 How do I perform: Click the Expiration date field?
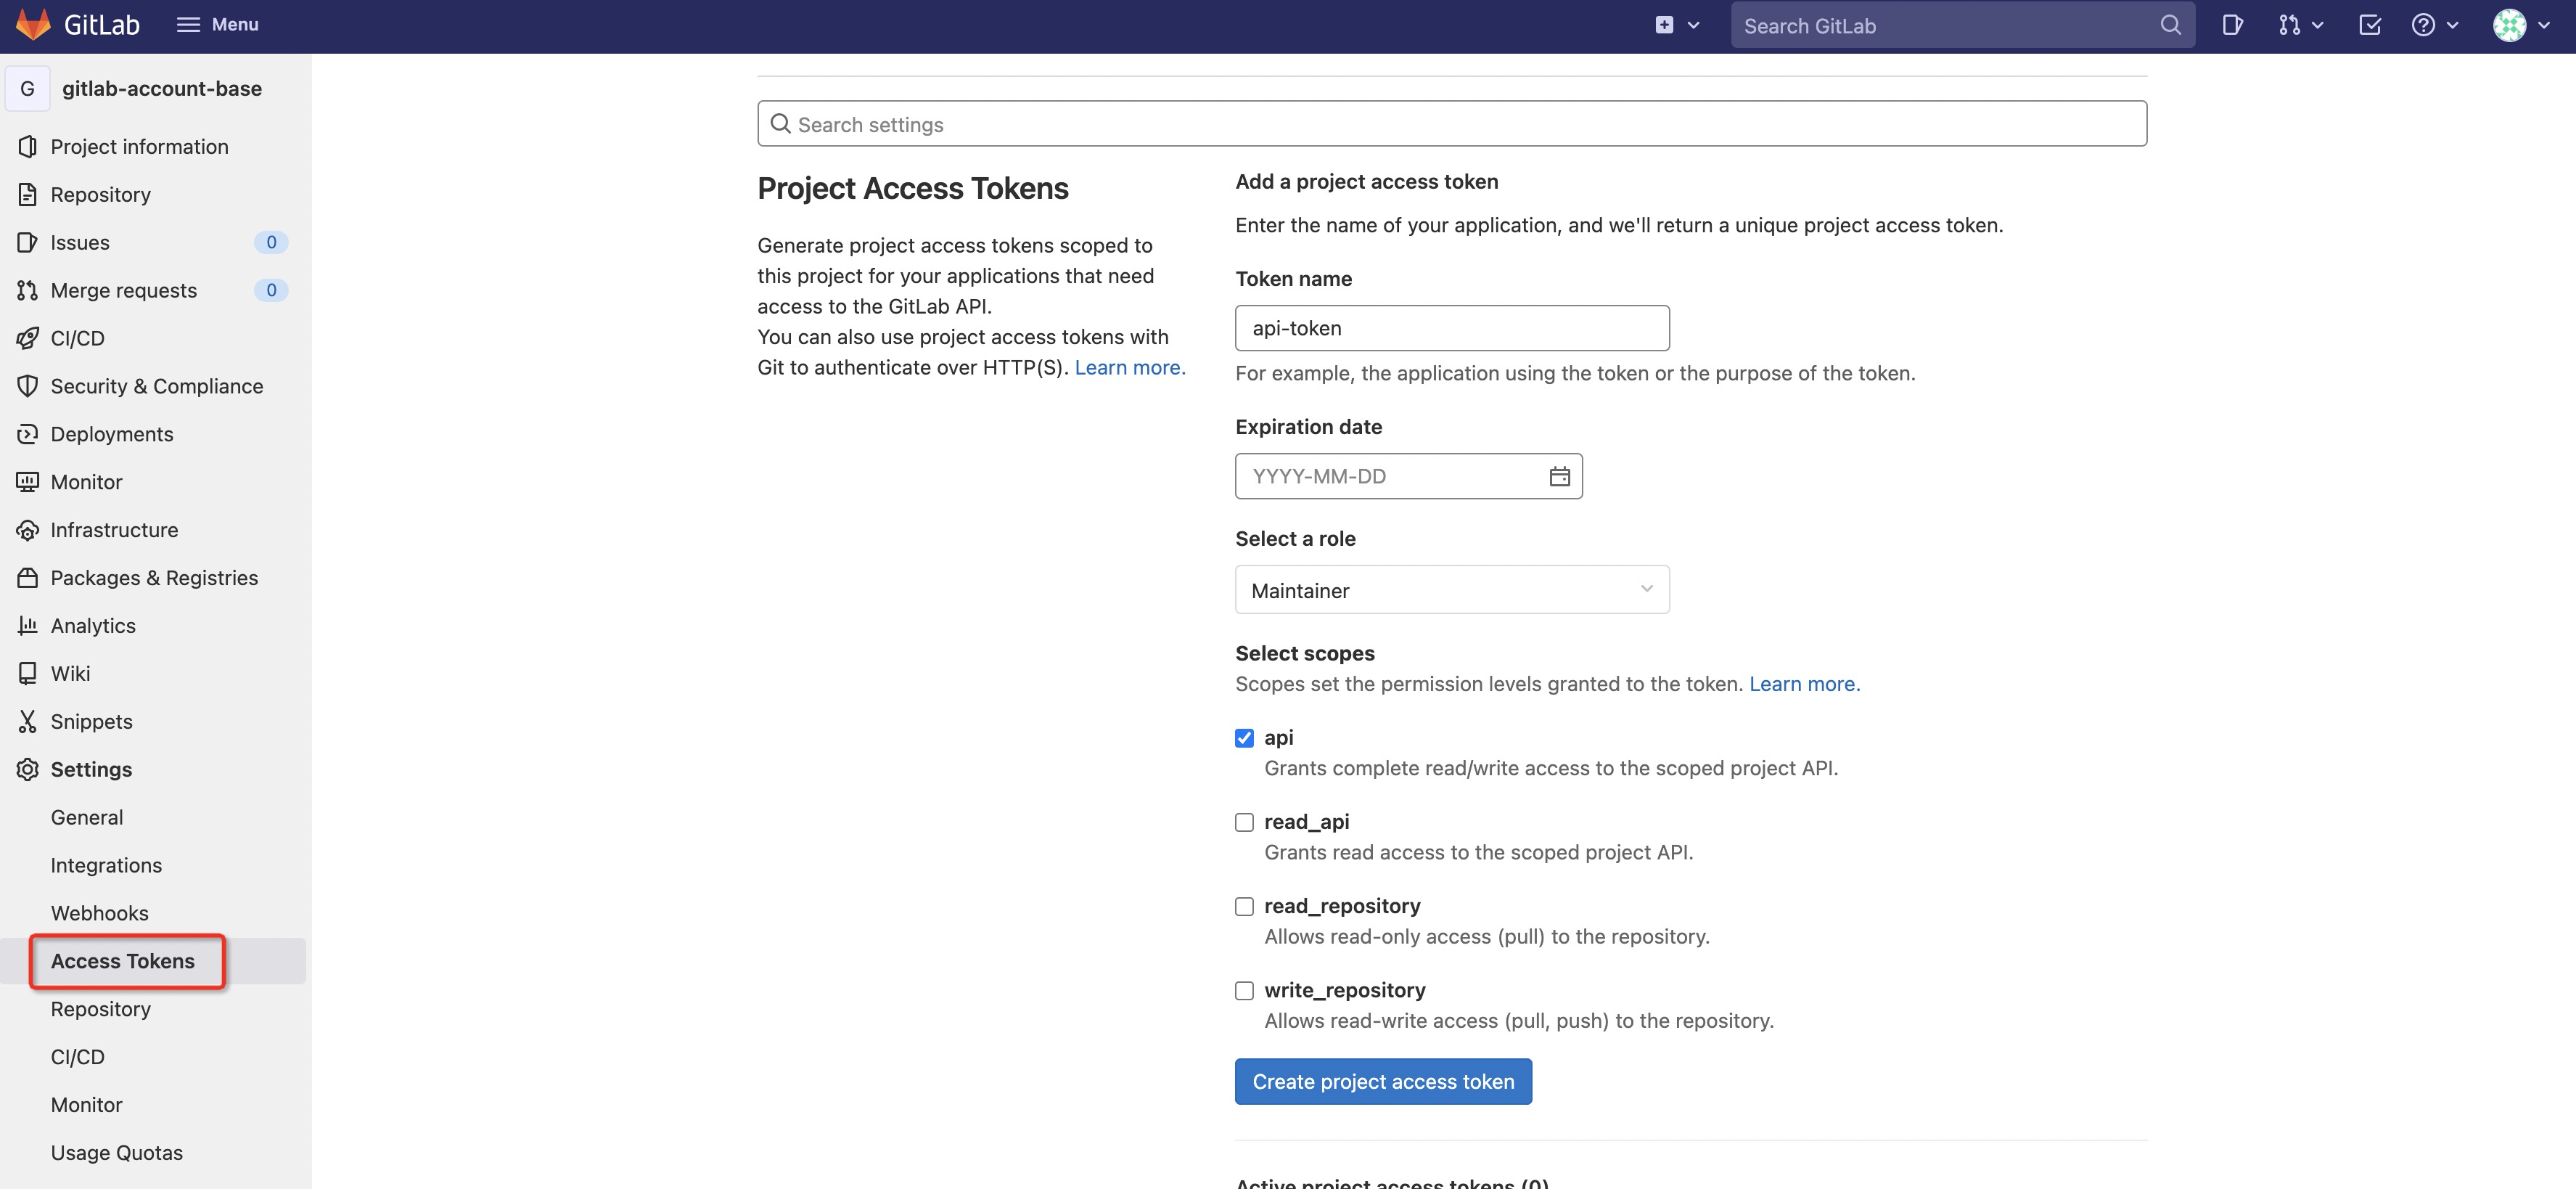coord(1409,476)
